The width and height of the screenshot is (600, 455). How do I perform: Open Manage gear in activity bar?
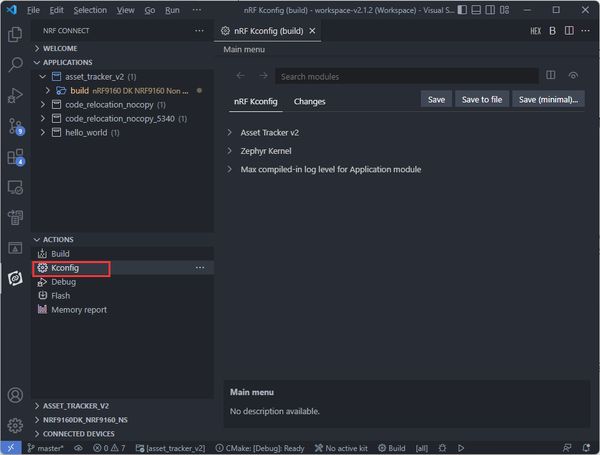click(15, 425)
